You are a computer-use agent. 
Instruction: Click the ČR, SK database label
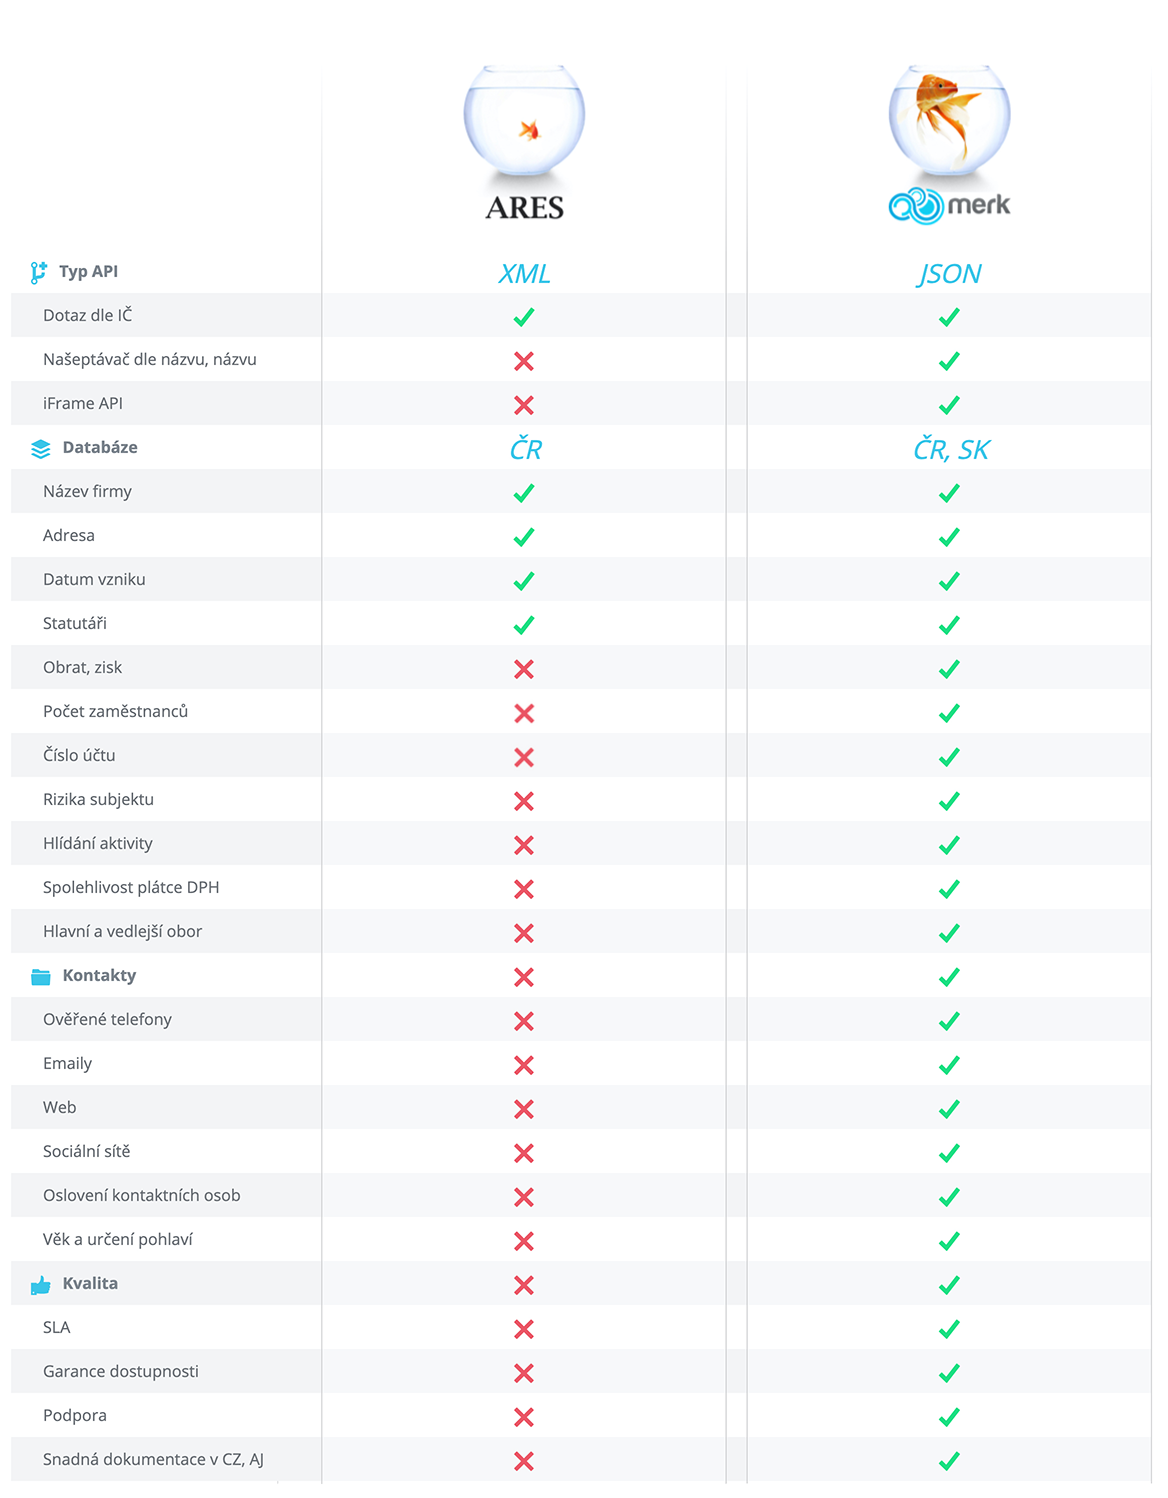coord(950,450)
